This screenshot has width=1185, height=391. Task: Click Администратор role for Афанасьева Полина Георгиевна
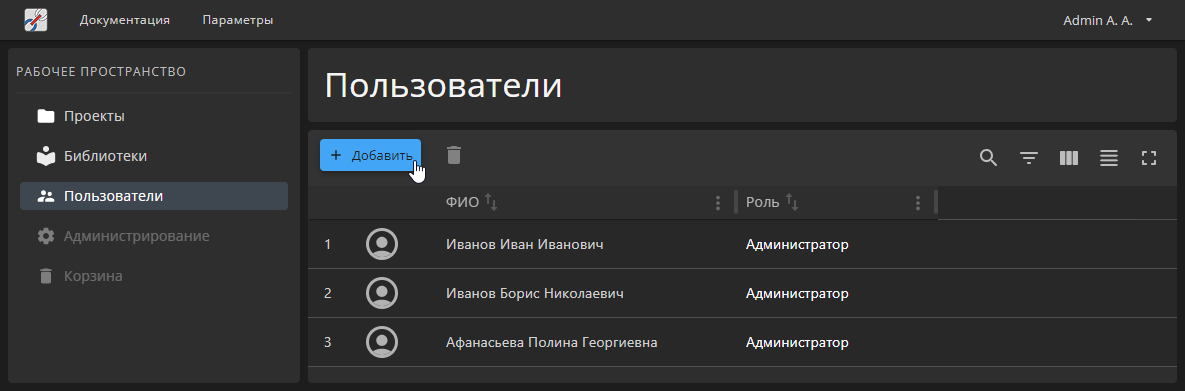point(797,343)
